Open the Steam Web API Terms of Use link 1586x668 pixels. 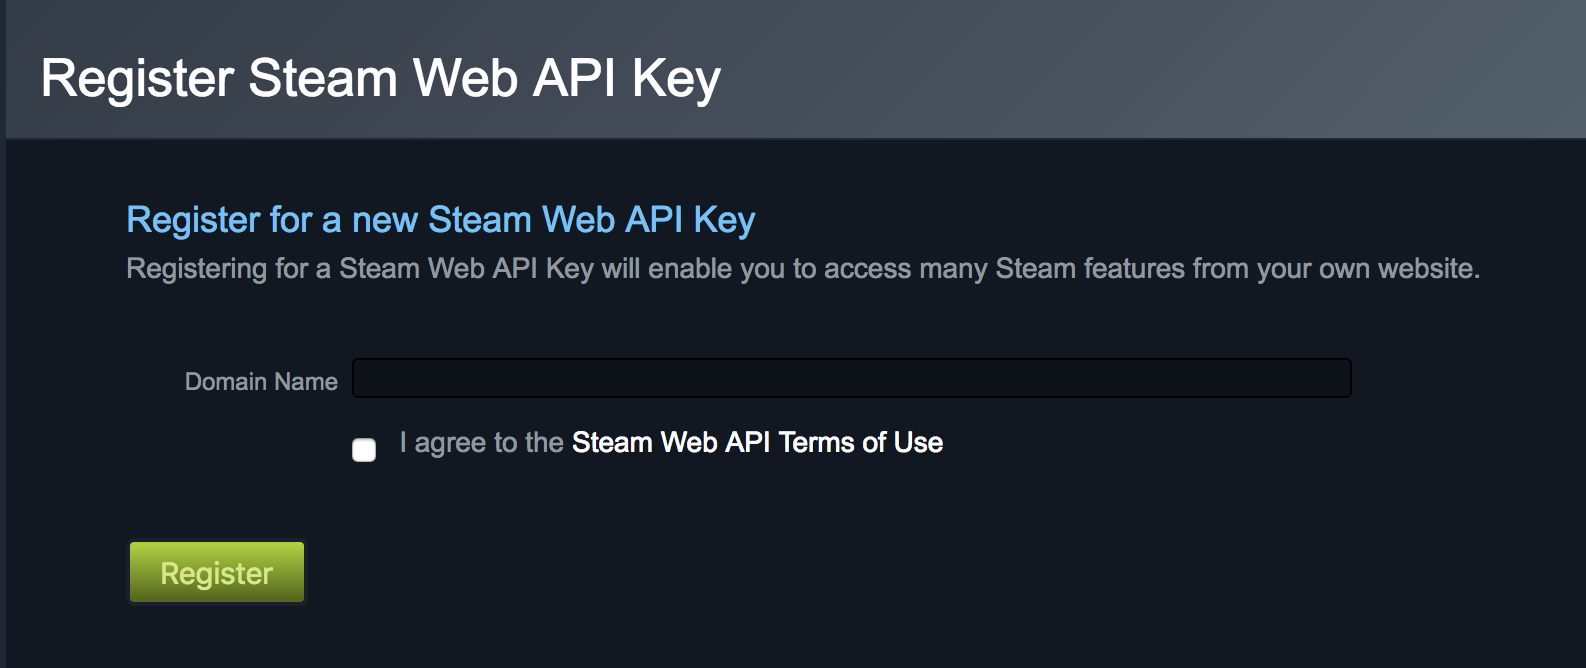[757, 442]
